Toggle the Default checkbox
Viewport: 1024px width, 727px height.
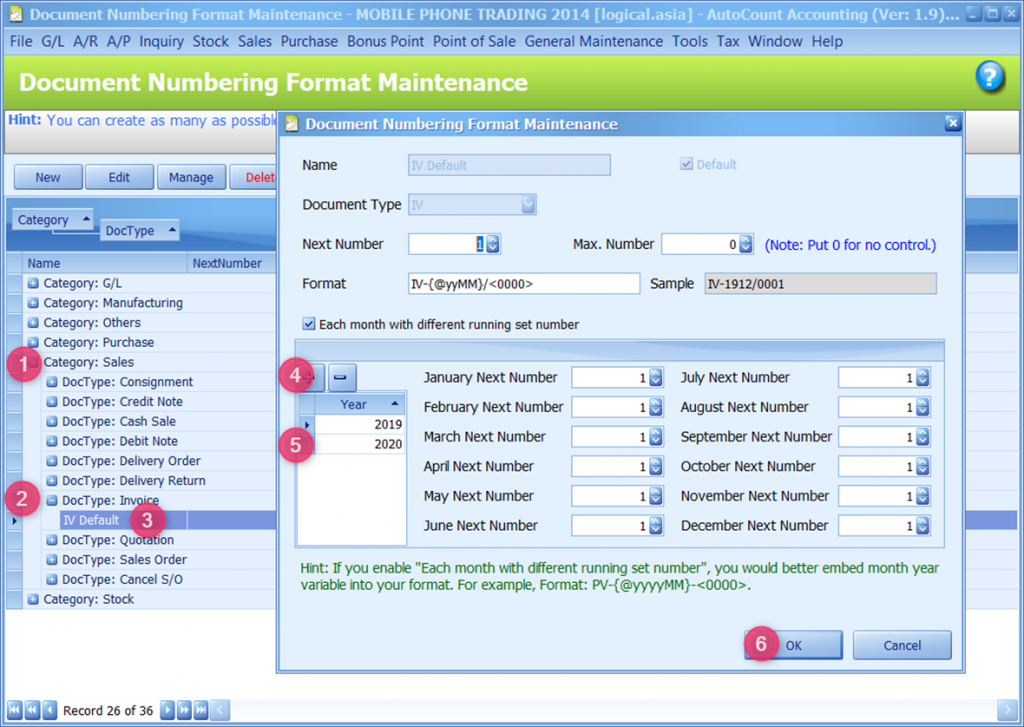coord(686,164)
